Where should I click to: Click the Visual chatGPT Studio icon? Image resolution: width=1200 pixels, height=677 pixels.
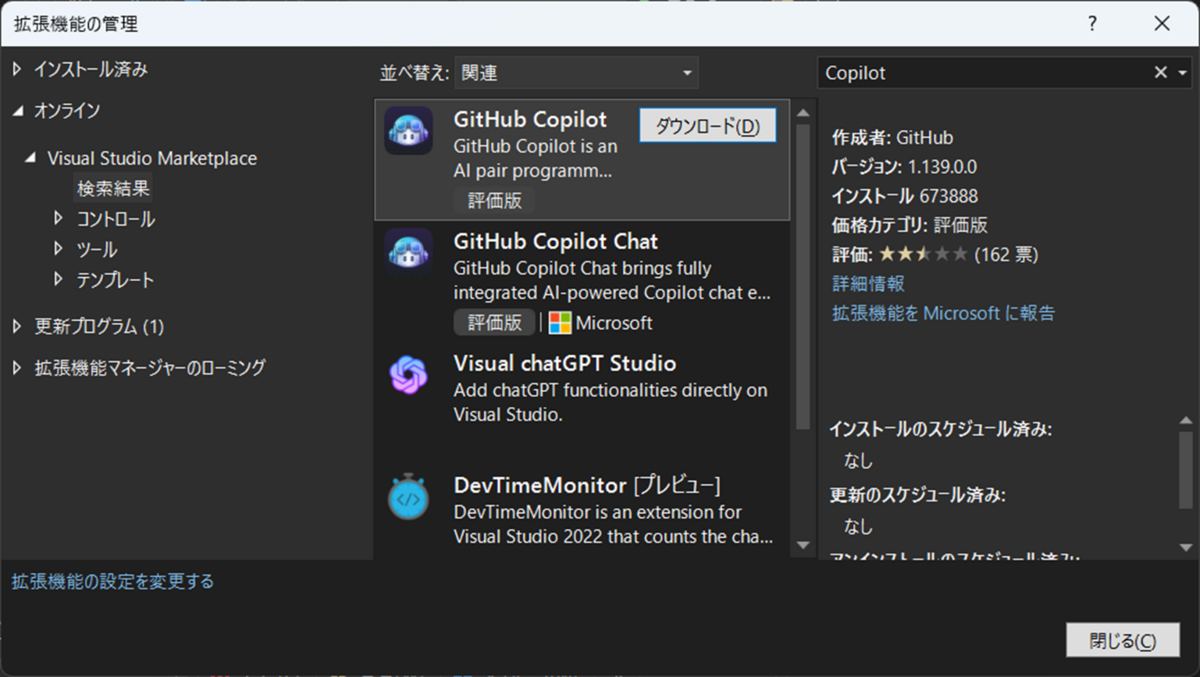coord(408,375)
